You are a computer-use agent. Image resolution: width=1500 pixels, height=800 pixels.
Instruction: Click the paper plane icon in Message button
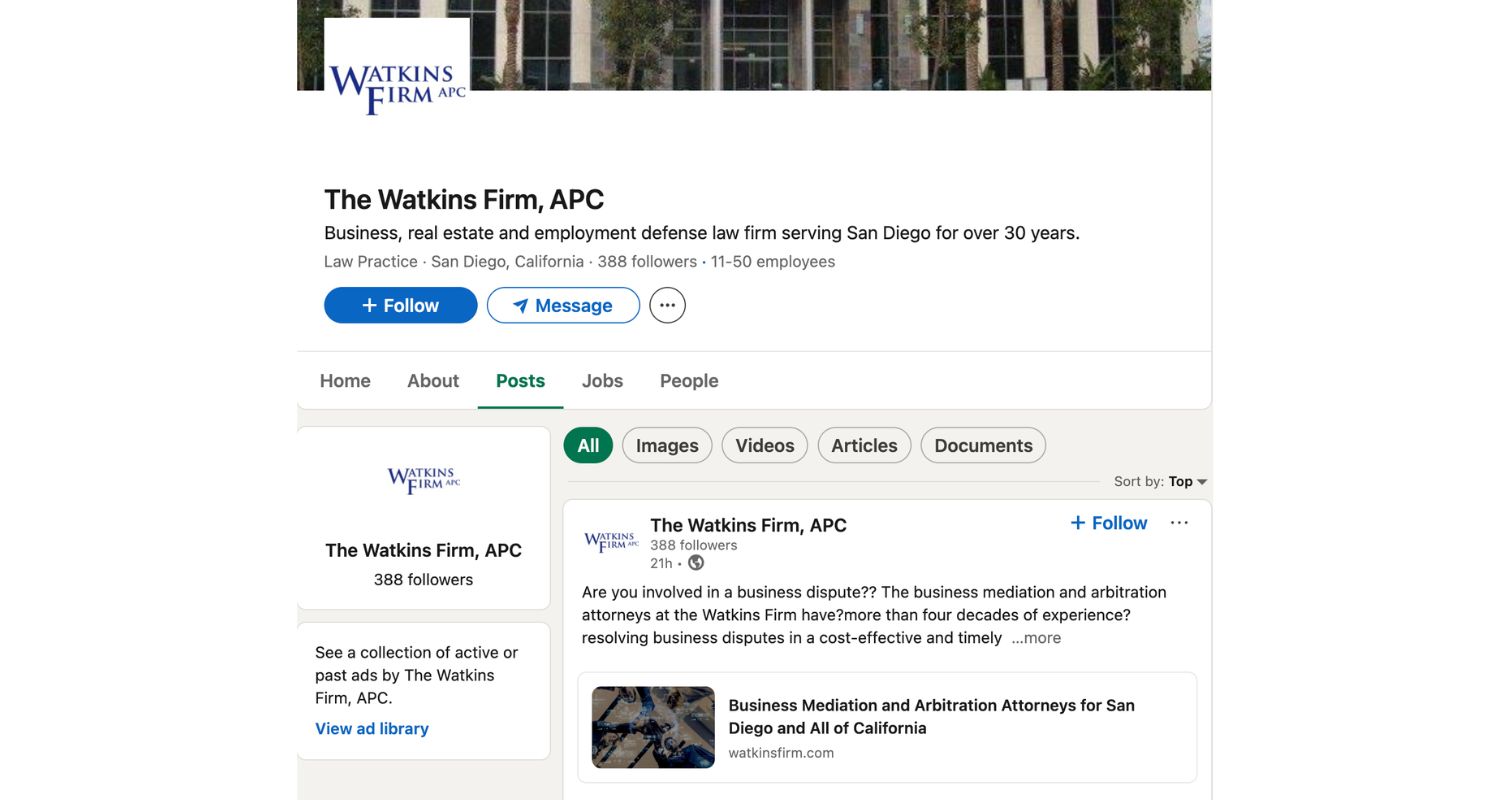[521, 305]
